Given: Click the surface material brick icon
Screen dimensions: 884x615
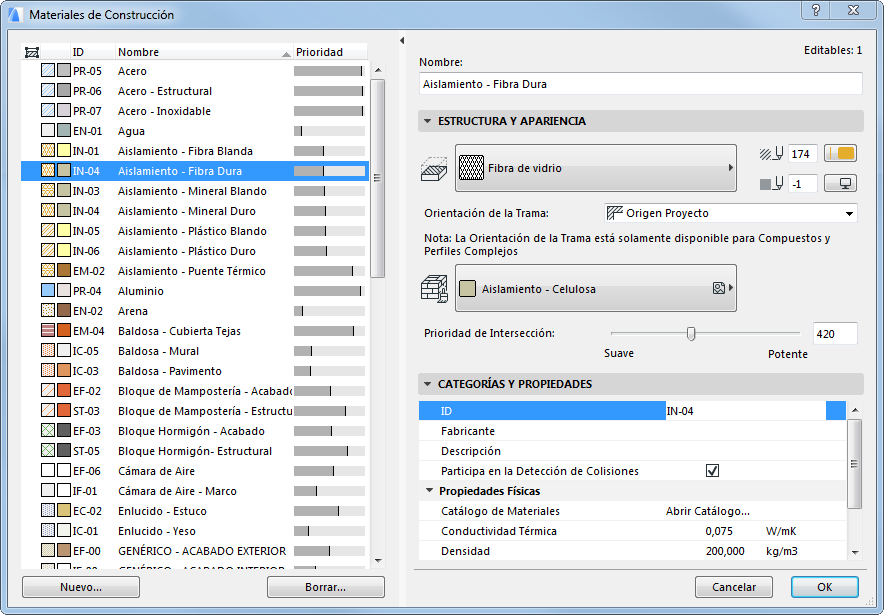Looking at the screenshot, I should [434, 289].
